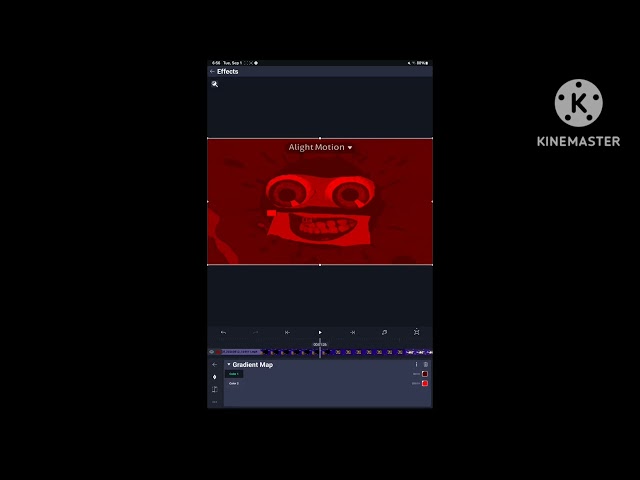This screenshot has height=480, width=640.
Task: Tap the date in the status bar
Action: click(232, 63)
